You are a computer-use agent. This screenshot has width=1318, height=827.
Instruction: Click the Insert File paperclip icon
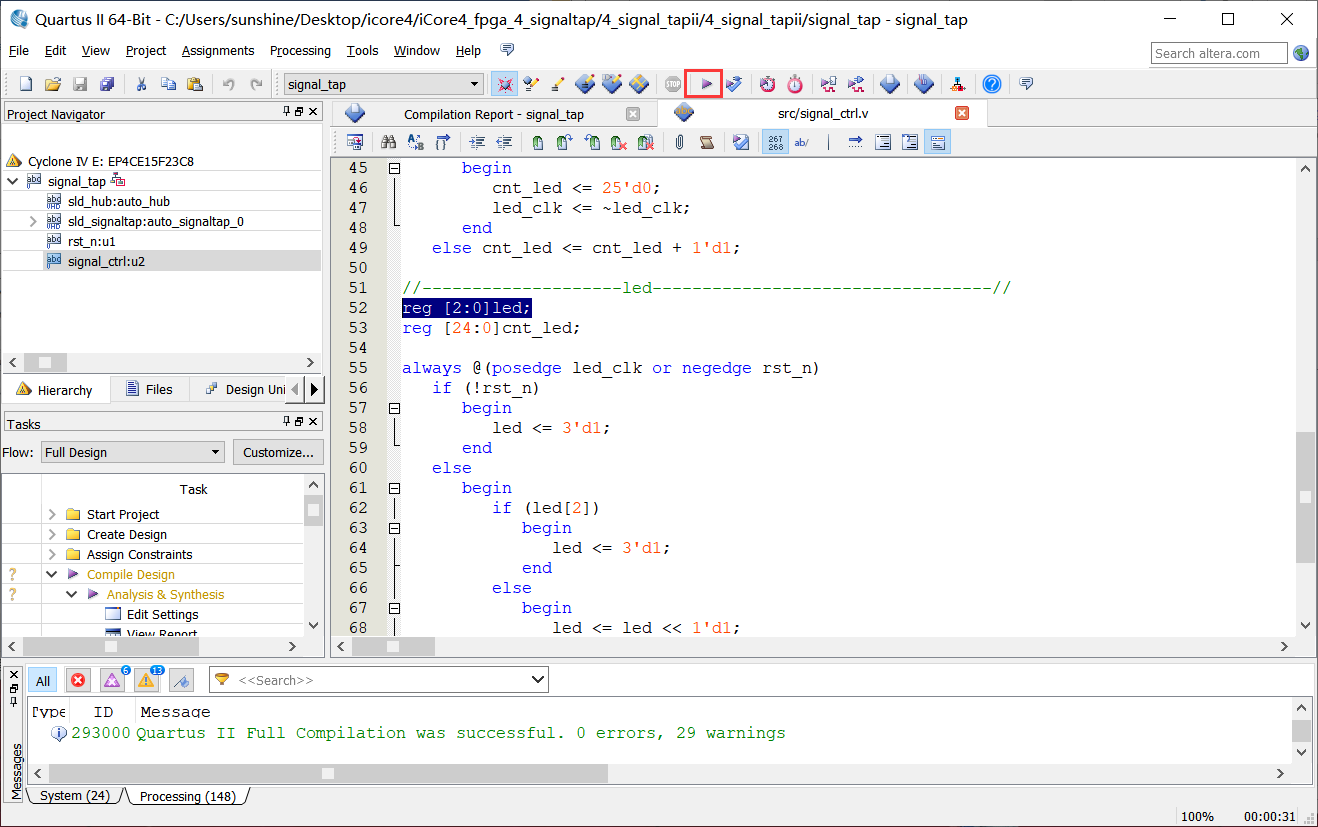pyautogui.click(x=679, y=143)
